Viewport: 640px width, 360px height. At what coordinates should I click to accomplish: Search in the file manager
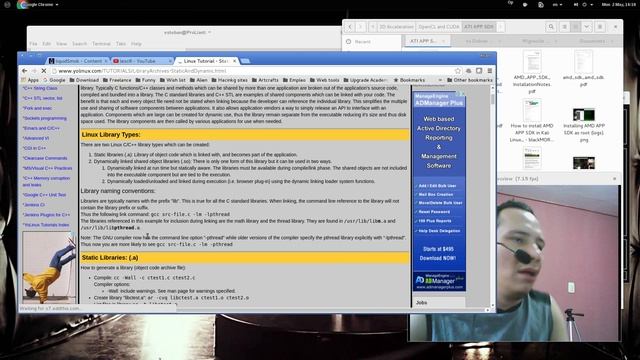click(x=551, y=27)
